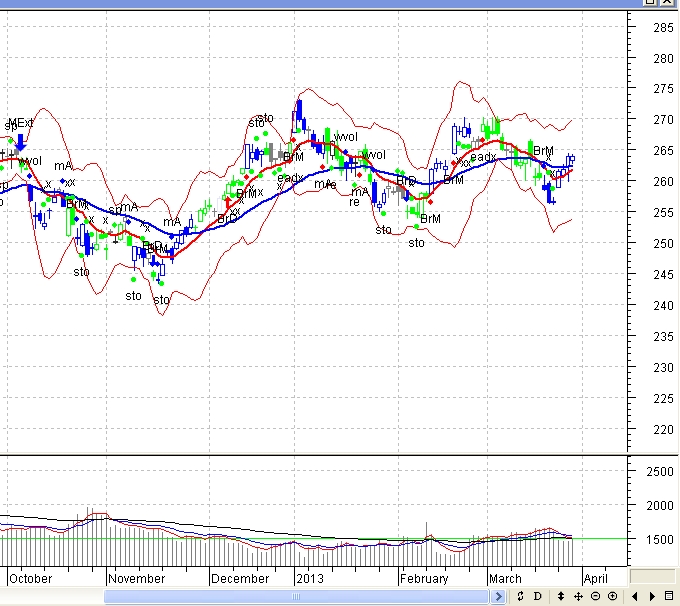Zoom in with the plus icon
Viewport: 680px width, 606px height.
point(612,597)
